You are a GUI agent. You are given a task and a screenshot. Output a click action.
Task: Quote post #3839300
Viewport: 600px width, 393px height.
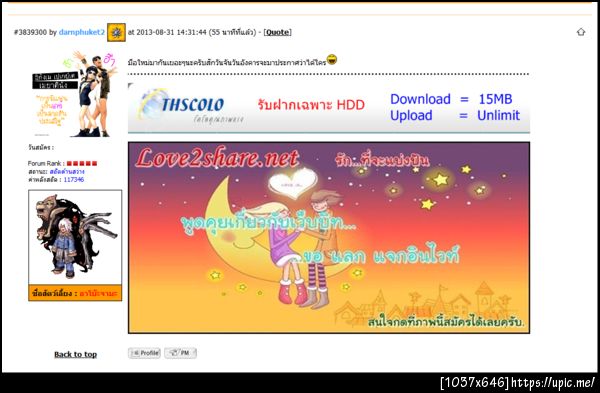(278, 32)
